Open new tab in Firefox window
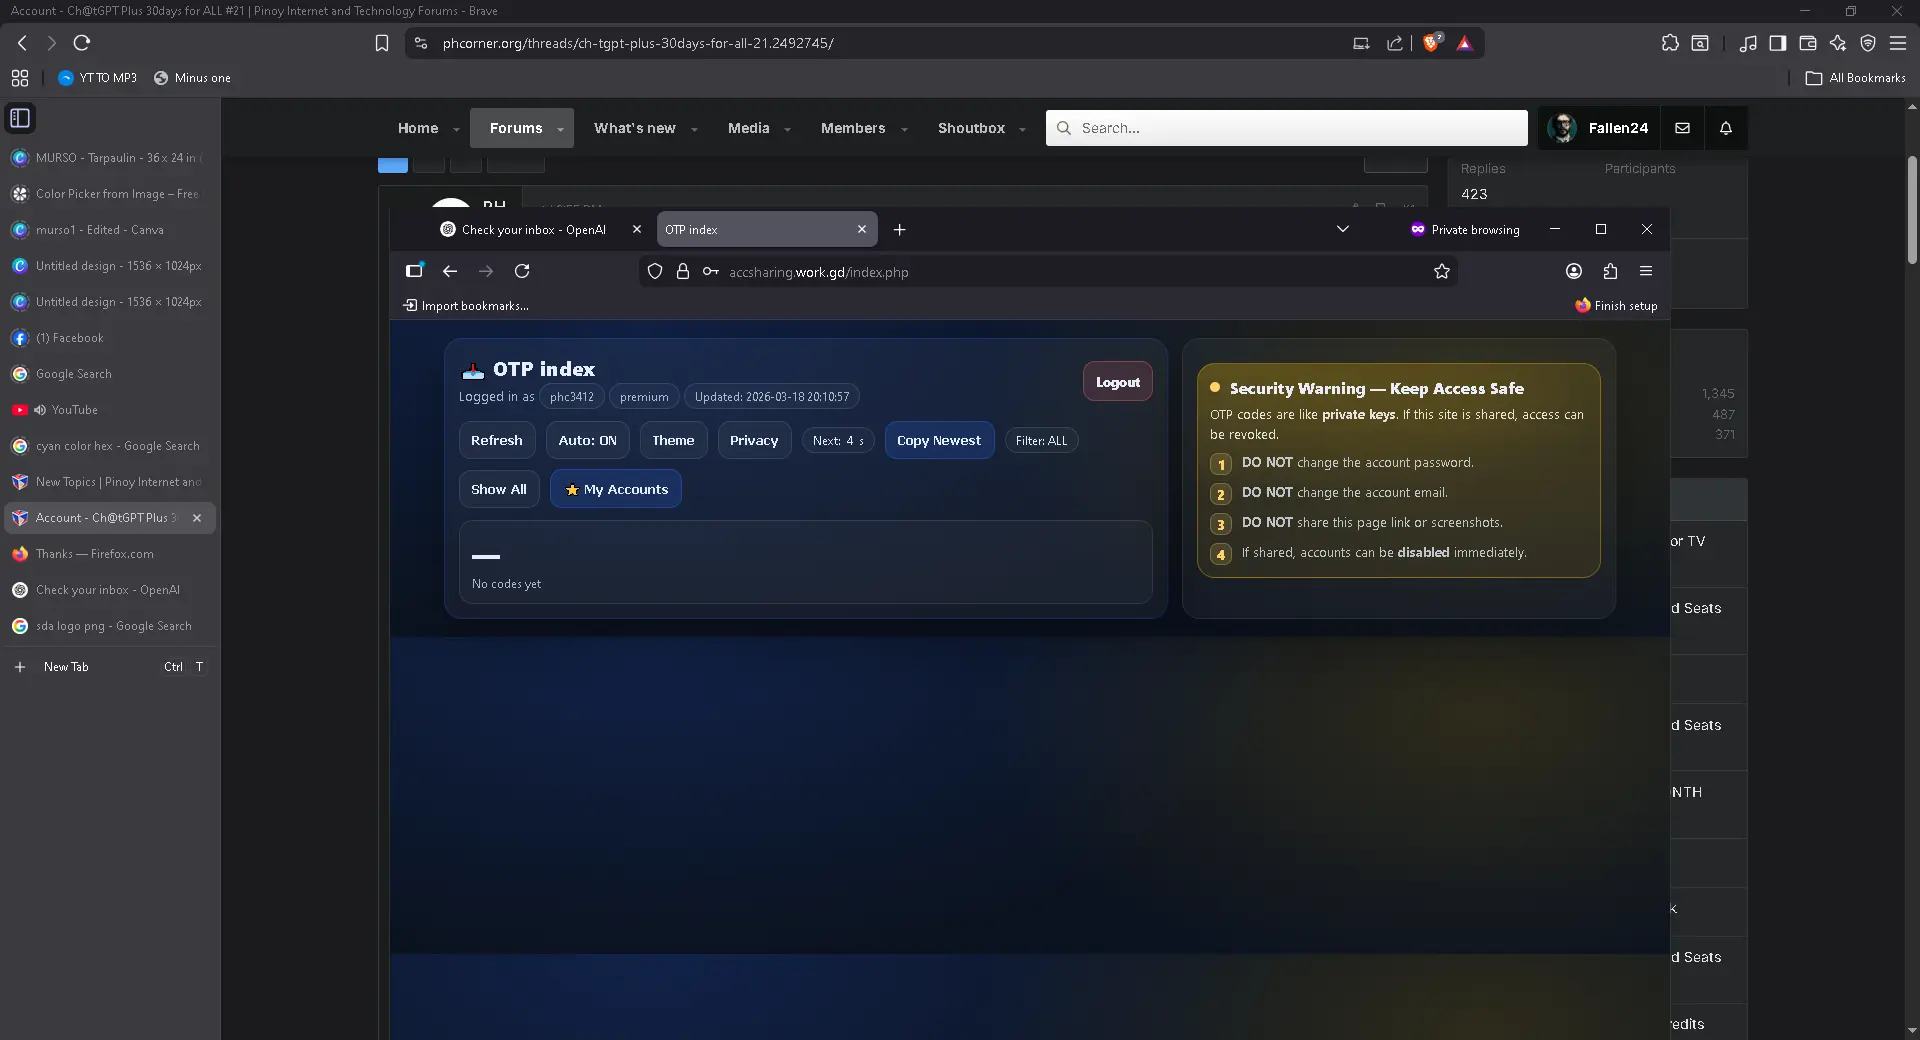1920x1040 pixels. (x=899, y=229)
